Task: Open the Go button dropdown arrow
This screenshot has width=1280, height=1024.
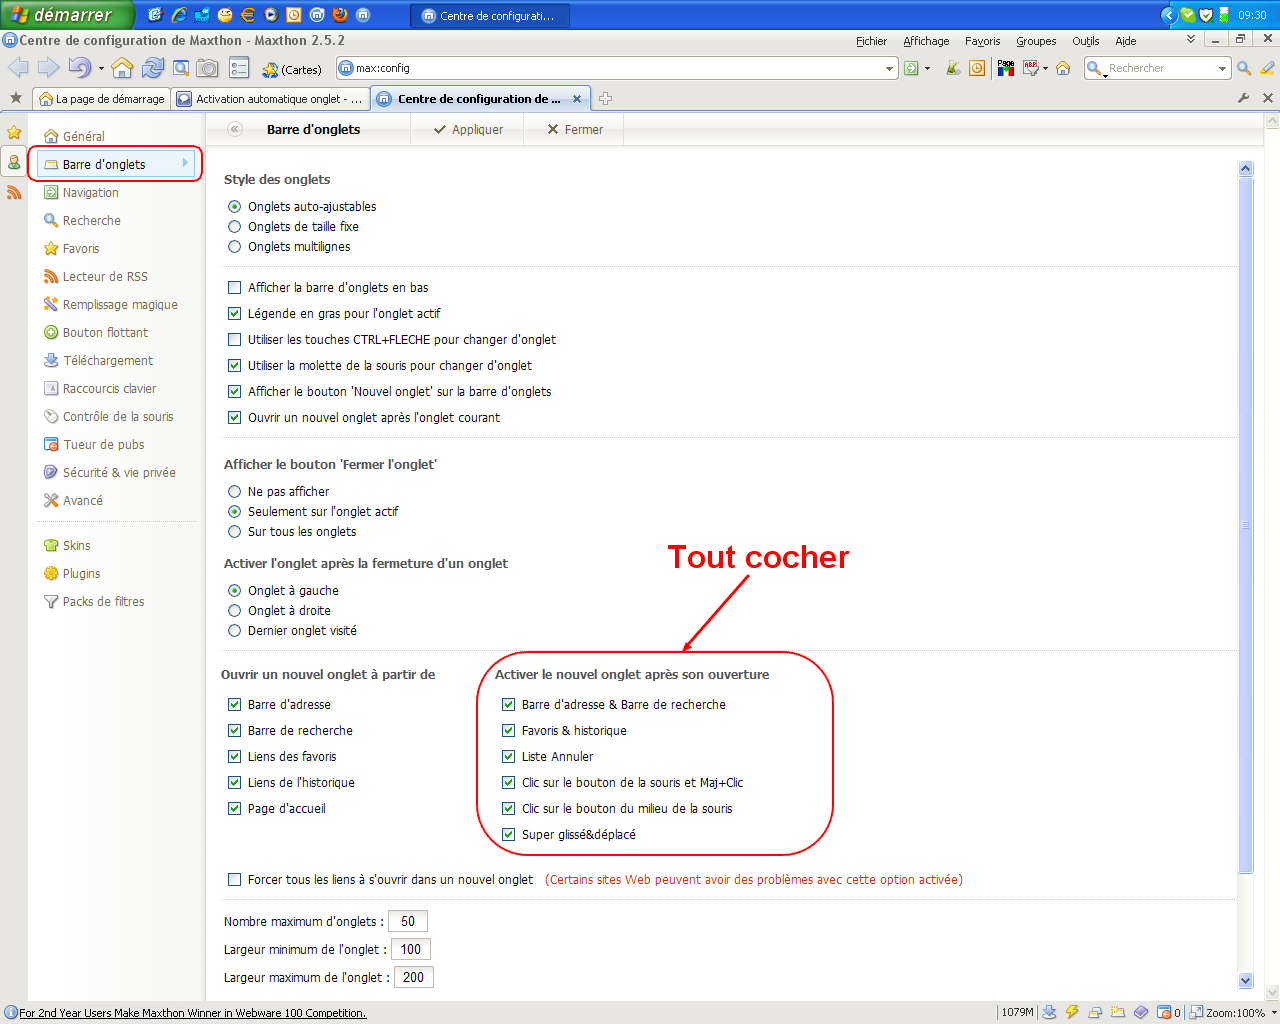Action: (x=928, y=69)
